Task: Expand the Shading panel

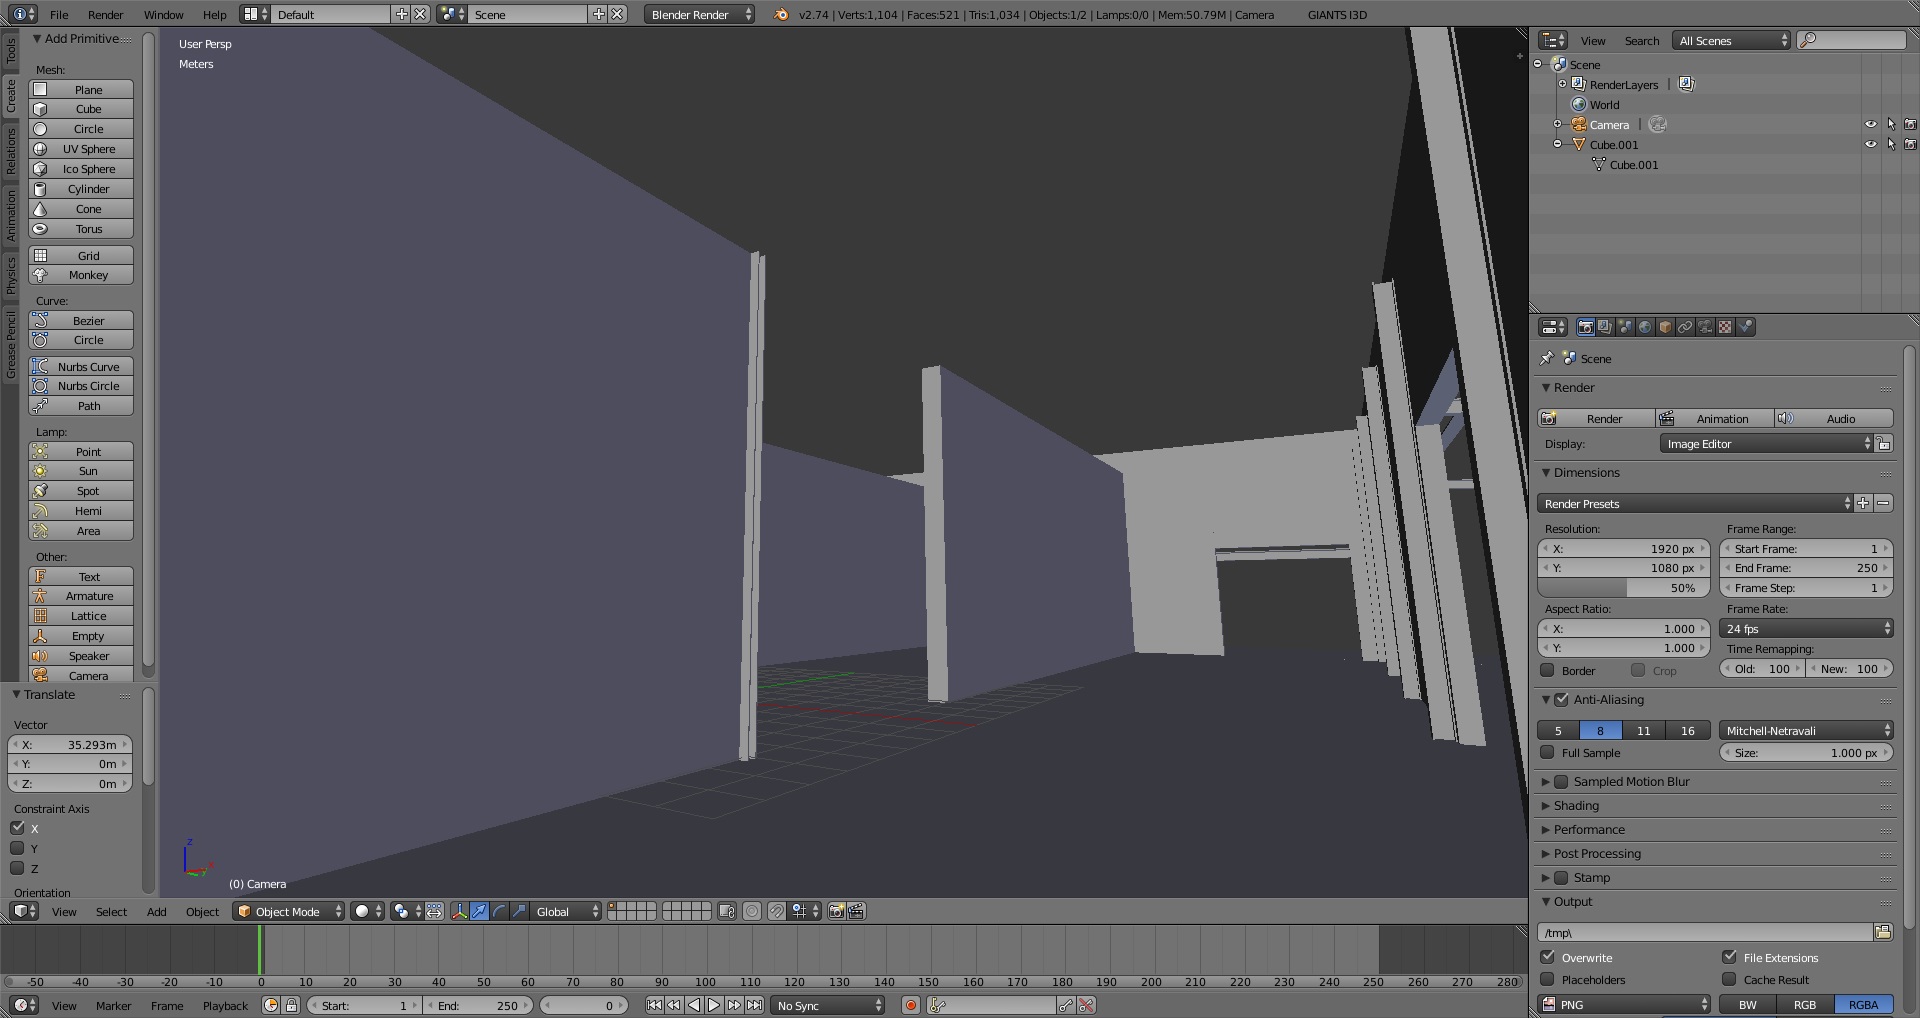Action: (1575, 805)
